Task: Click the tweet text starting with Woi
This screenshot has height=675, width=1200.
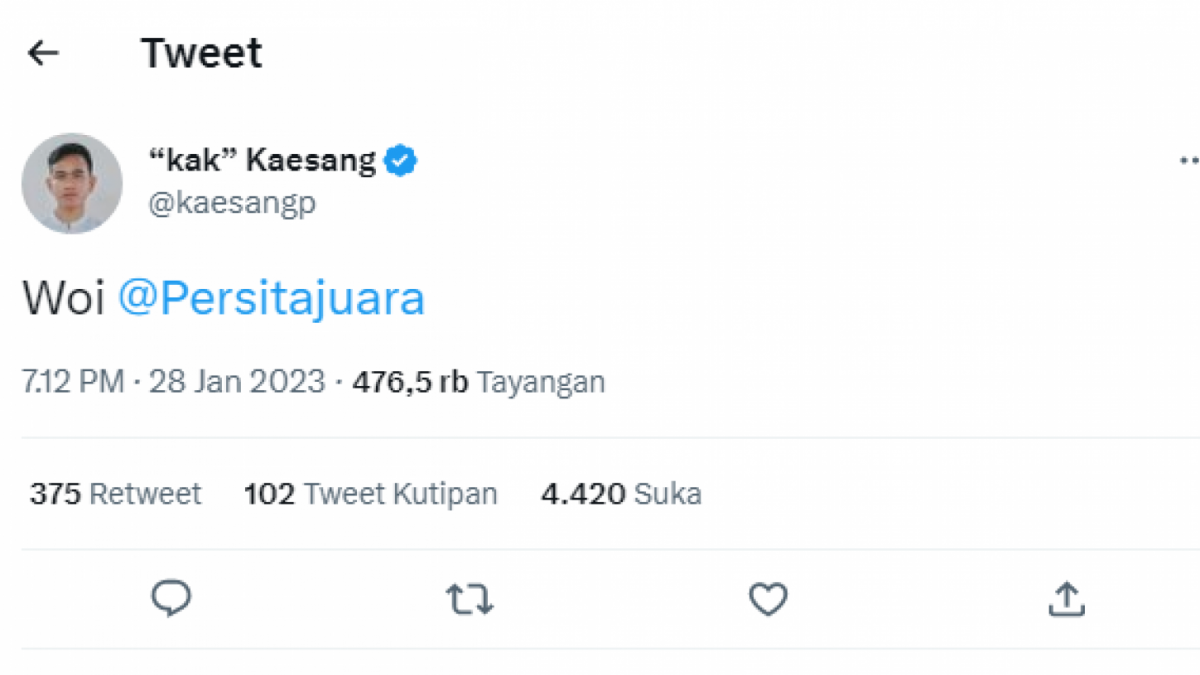Action: tap(65, 297)
